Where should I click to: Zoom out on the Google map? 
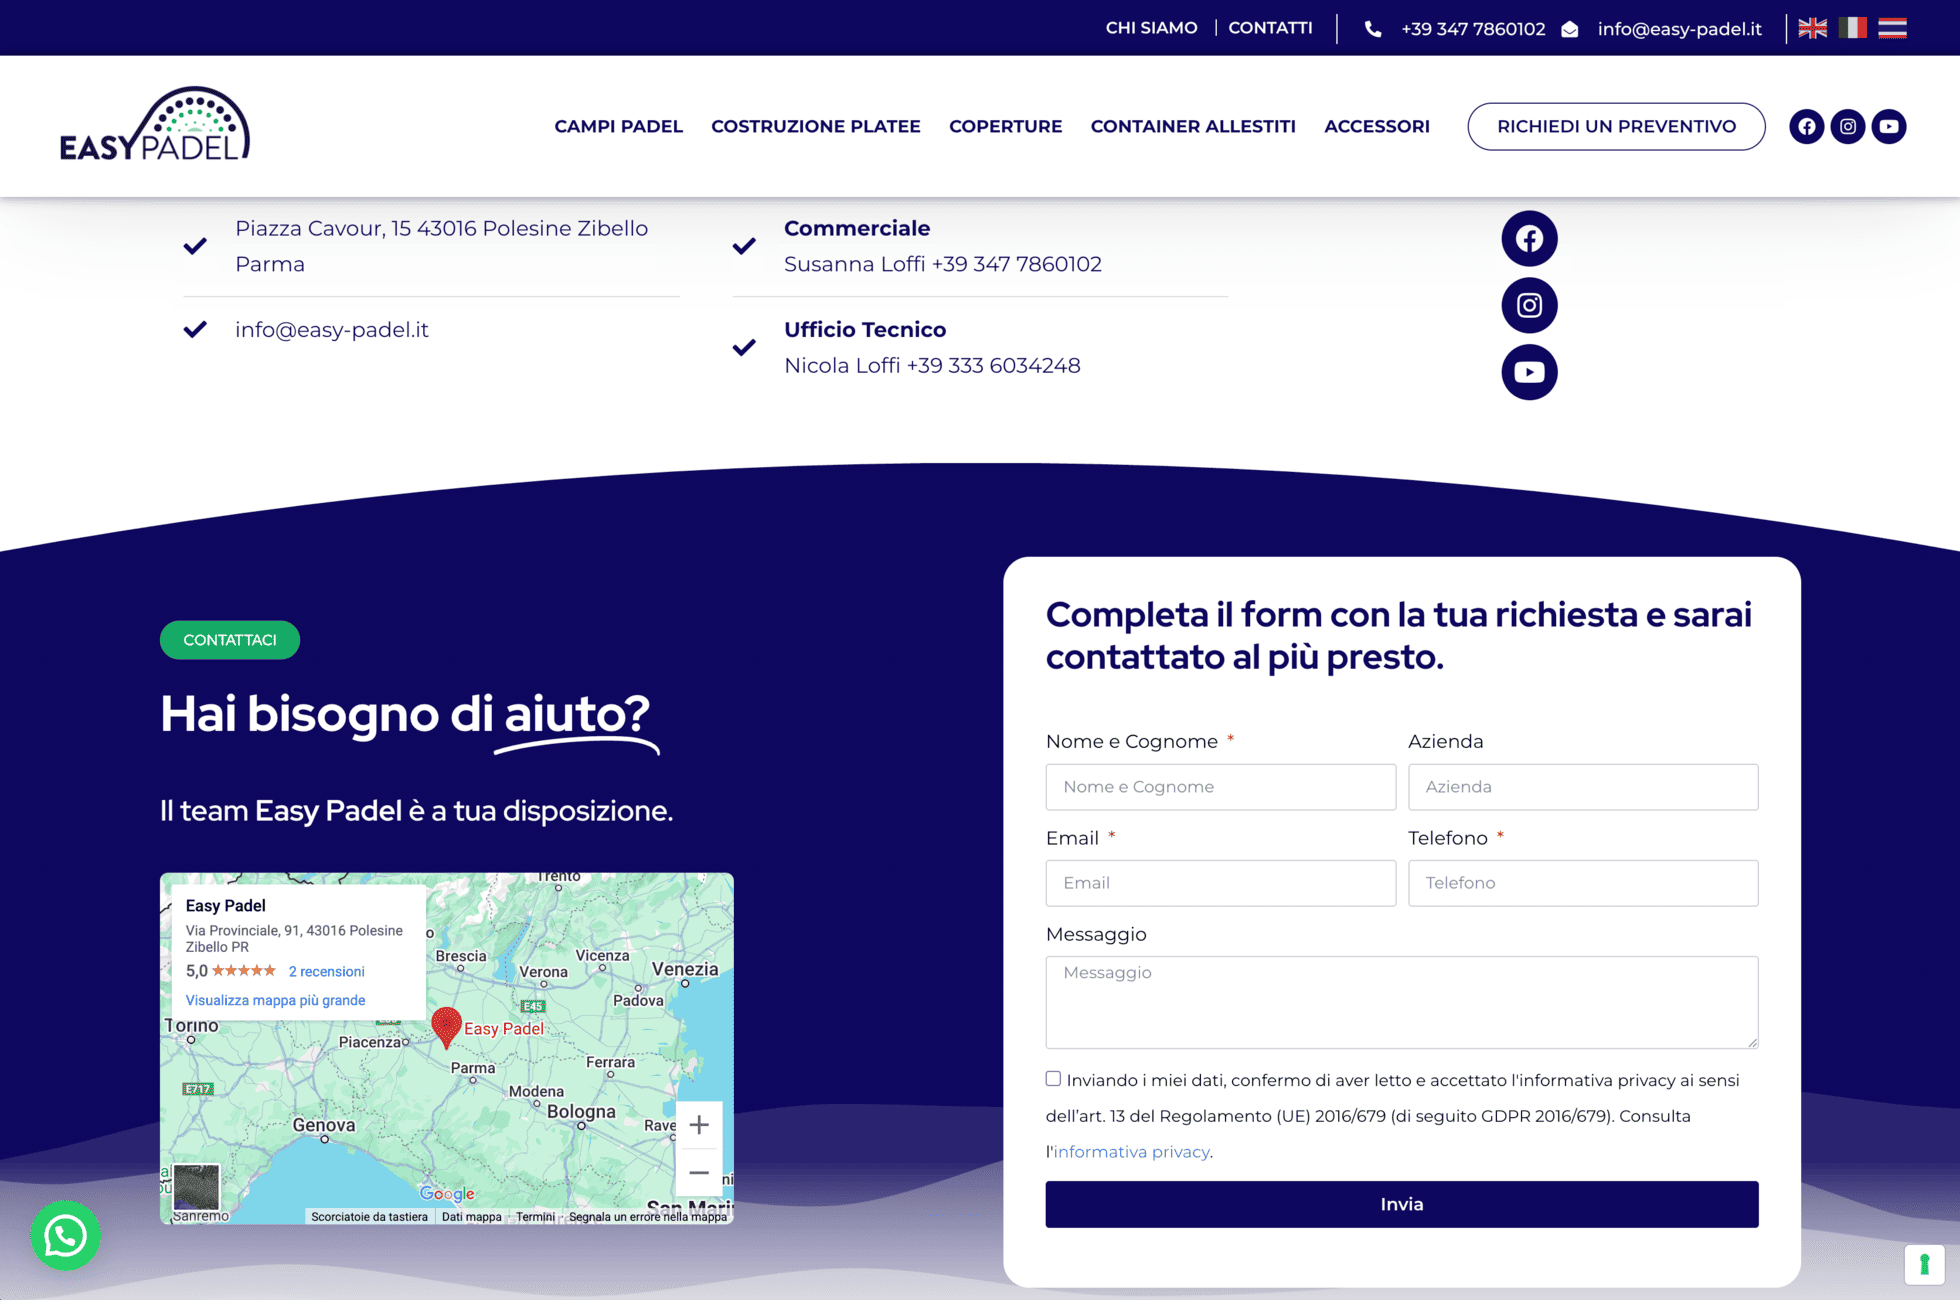(699, 1172)
